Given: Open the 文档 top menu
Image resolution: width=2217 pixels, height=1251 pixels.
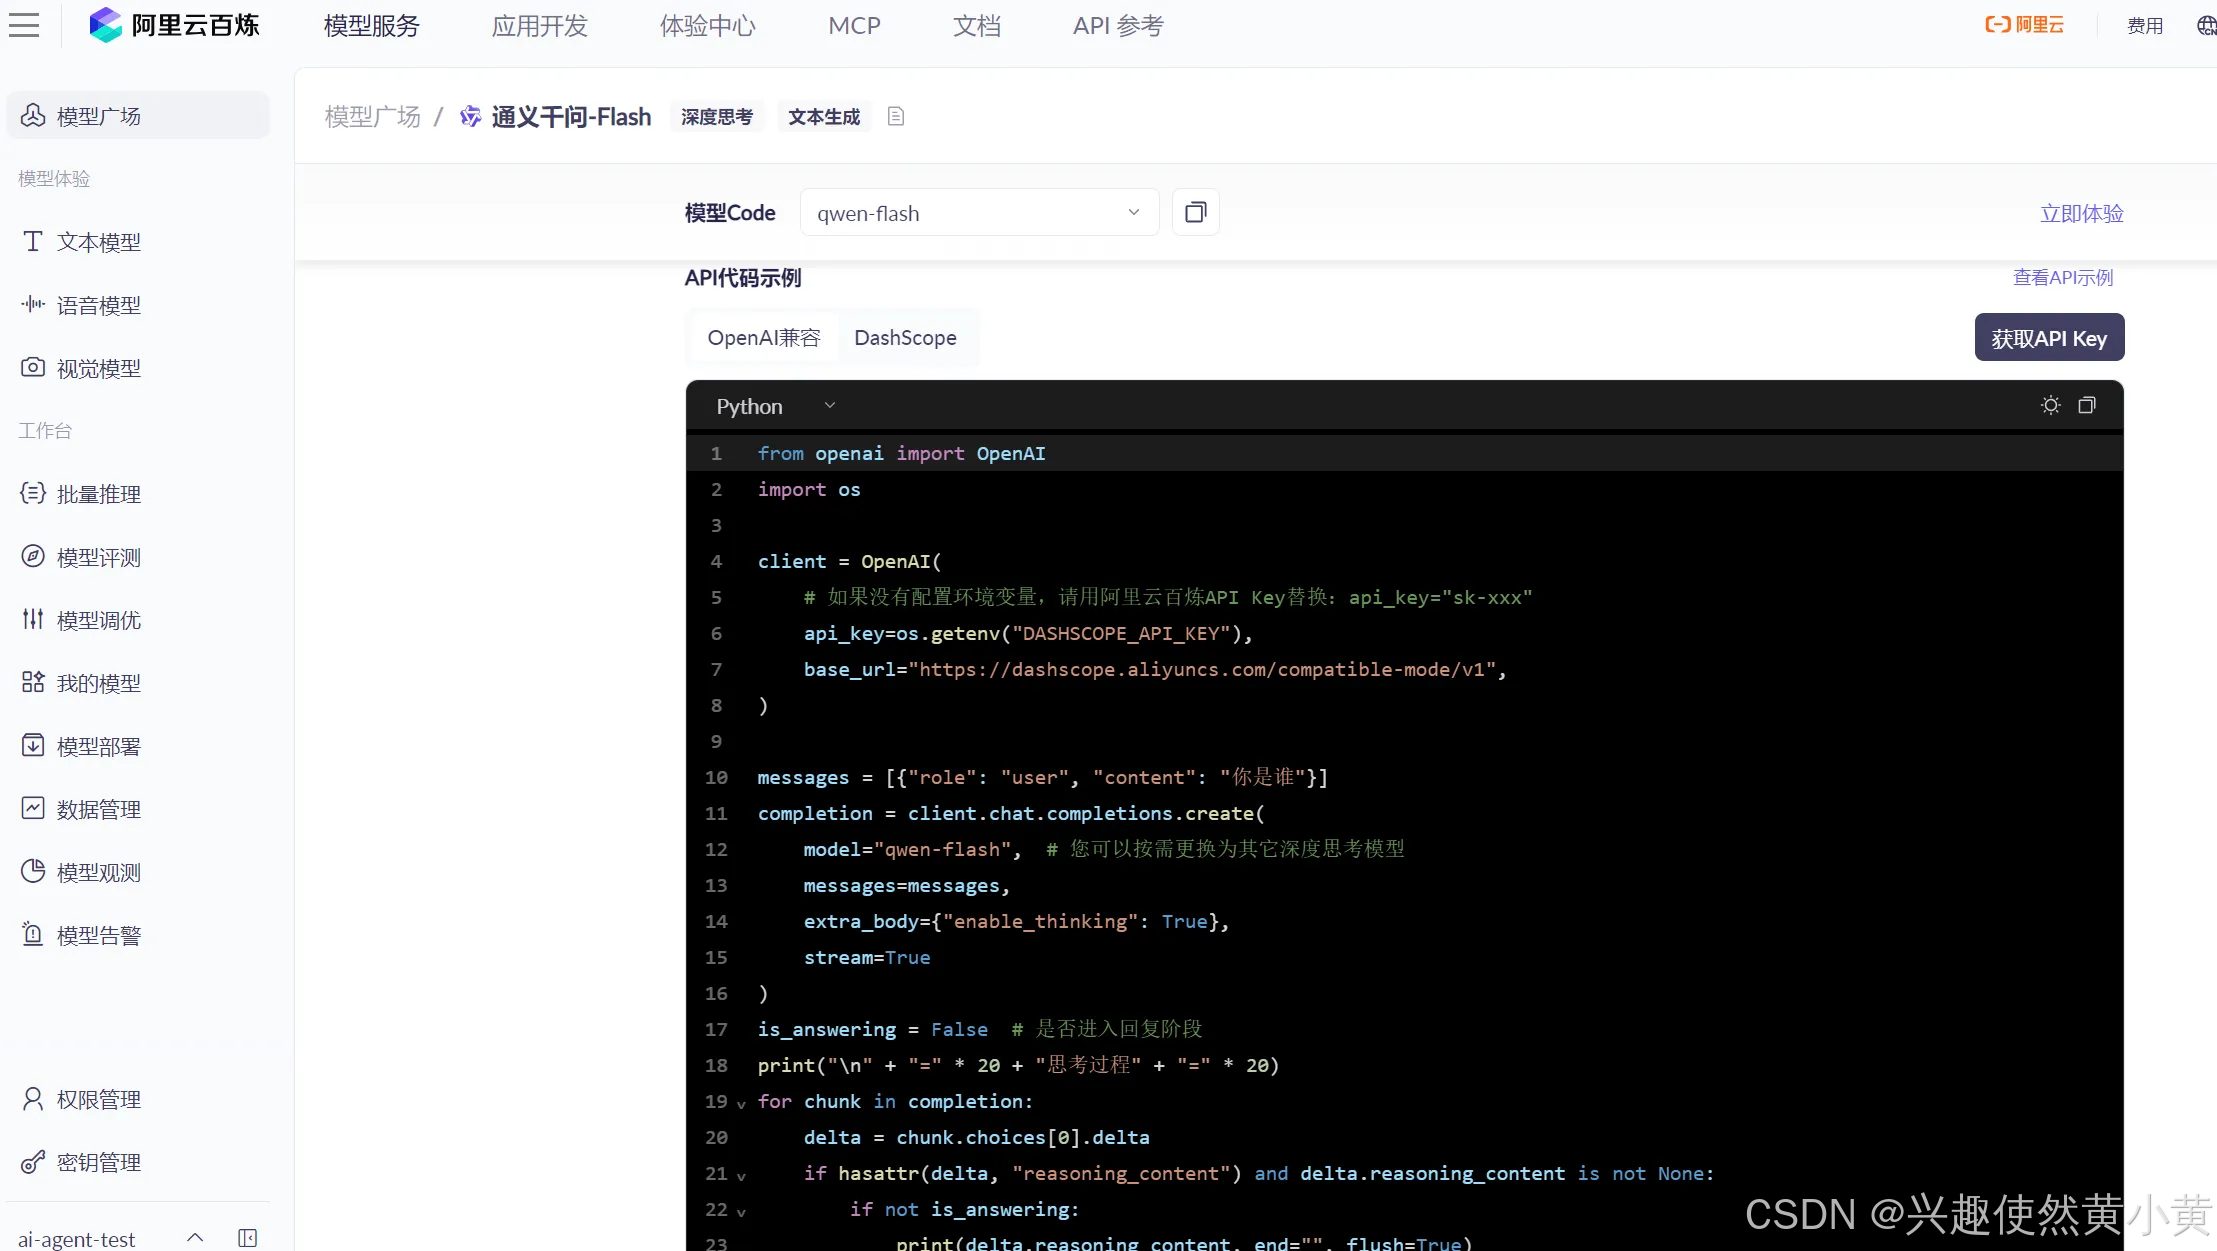Looking at the screenshot, I should click(x=977, y=26).
